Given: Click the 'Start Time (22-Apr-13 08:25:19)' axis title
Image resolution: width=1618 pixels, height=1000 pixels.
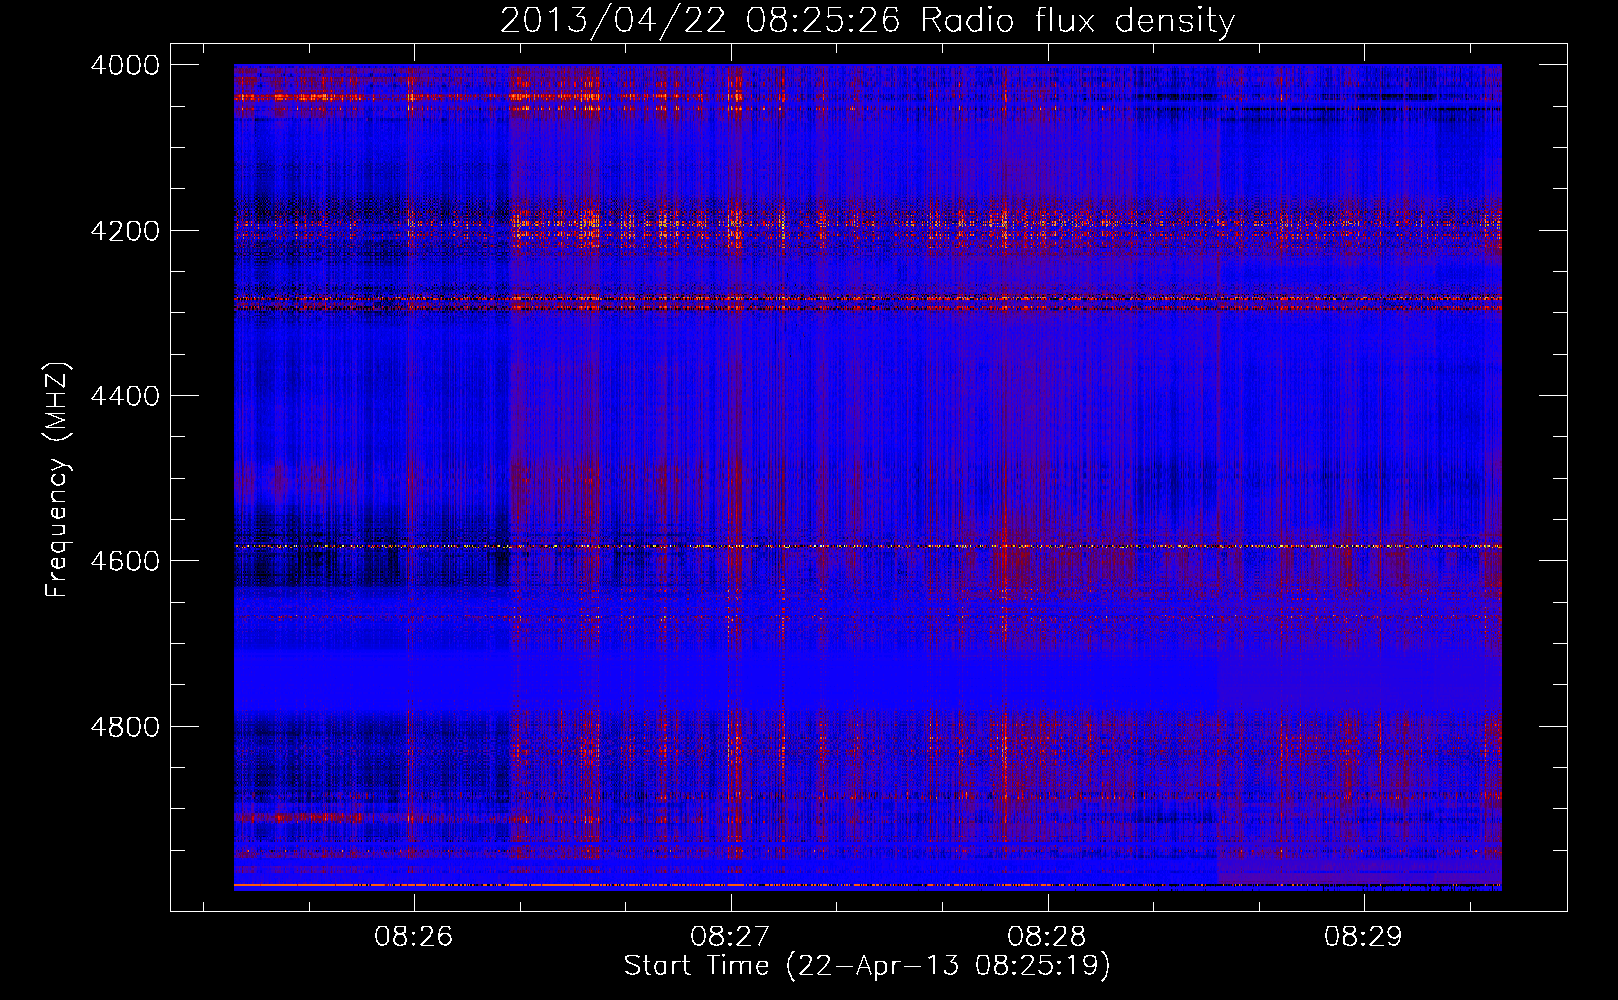Looking at the screenshot, I should point(867,966).
